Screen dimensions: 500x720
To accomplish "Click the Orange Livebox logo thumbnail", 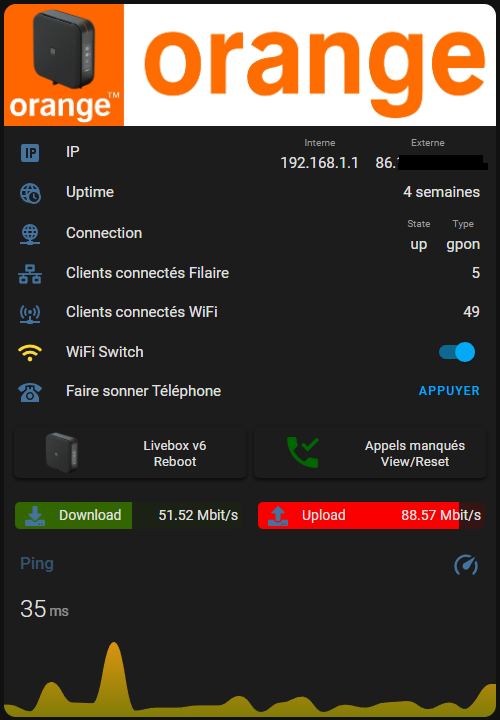I will coord(64,65).
